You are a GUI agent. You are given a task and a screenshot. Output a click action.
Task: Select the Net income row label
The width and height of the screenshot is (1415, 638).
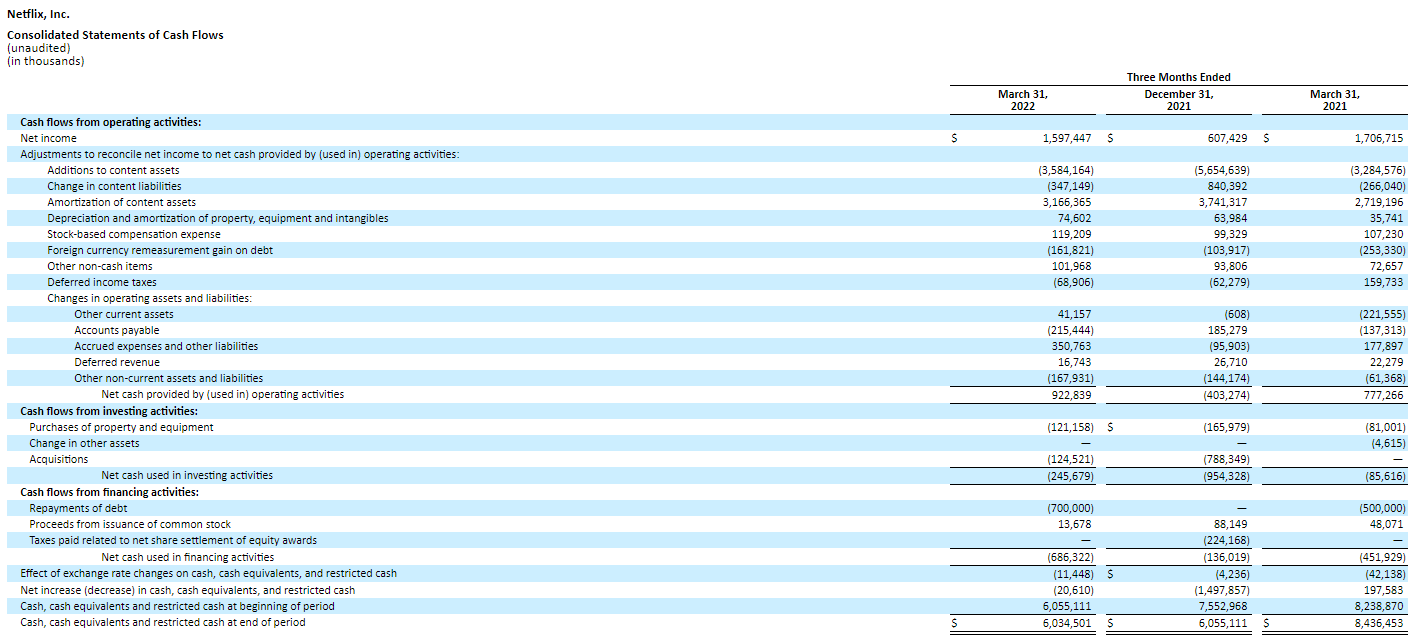[48, 138]
